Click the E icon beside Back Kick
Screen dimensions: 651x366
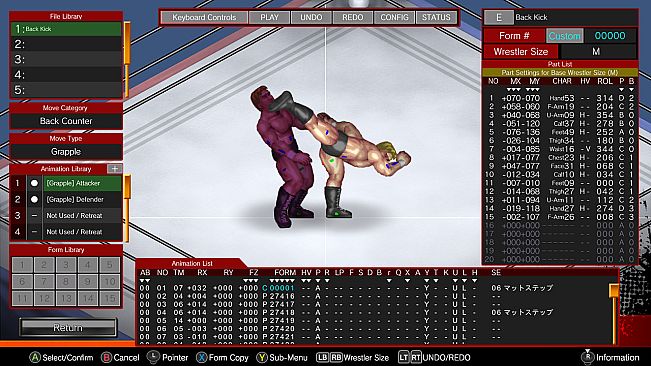coord(499,17)
